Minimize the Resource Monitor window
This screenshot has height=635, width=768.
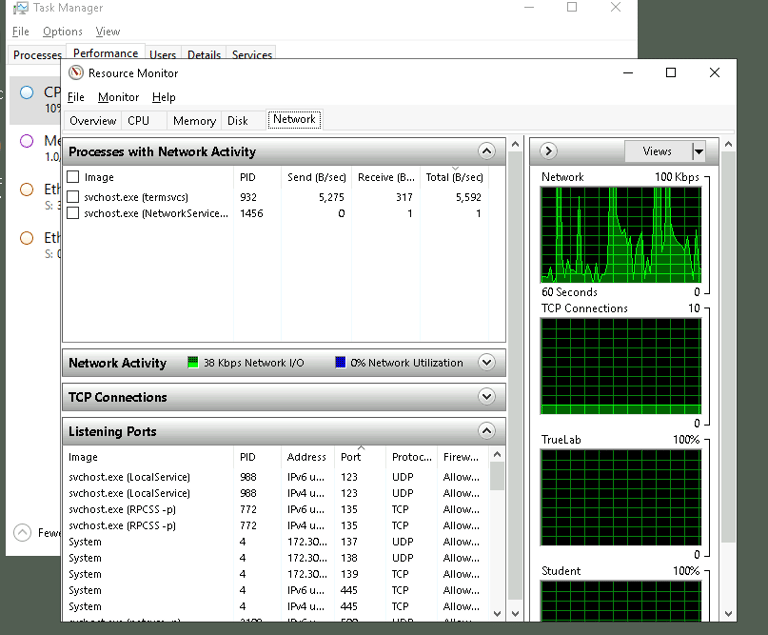click(628, 73)
